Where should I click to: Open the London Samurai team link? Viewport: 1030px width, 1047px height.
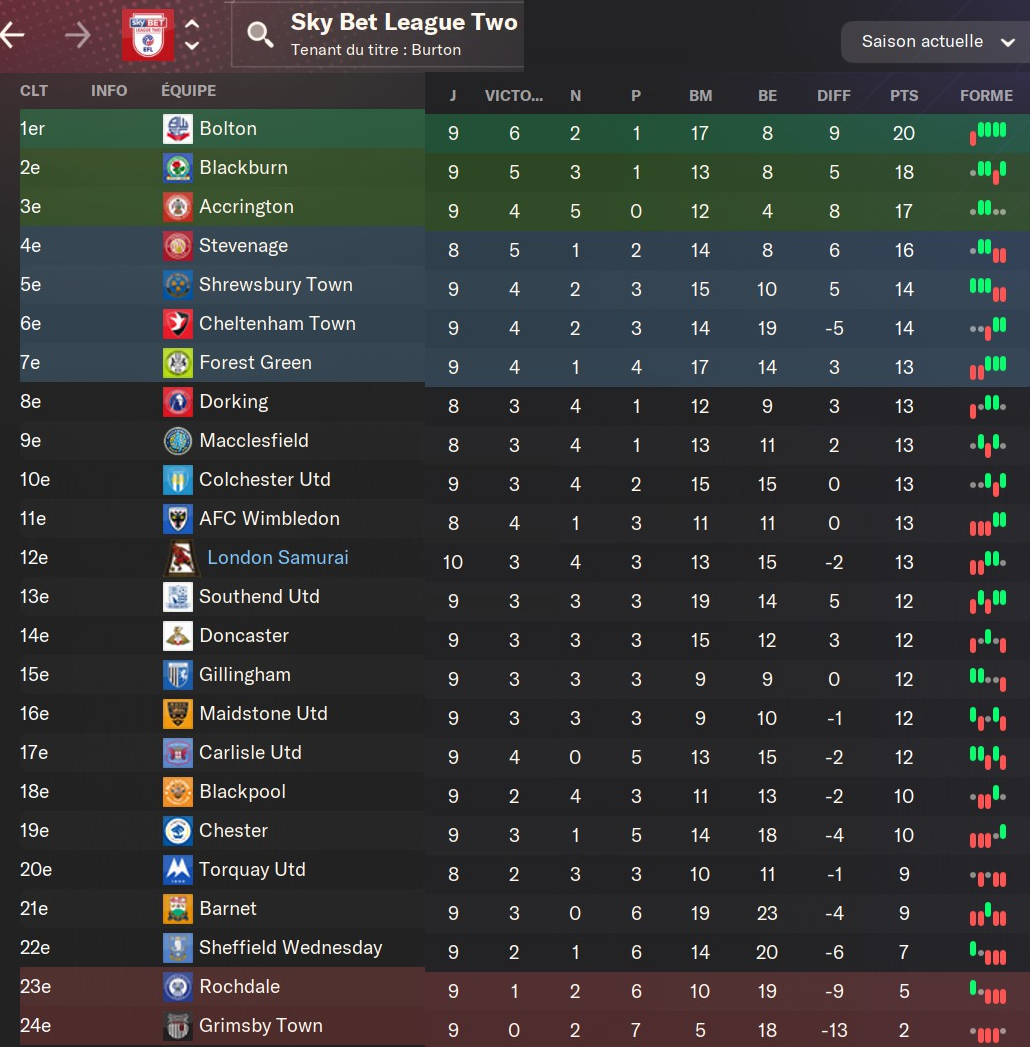click(278, 558)
